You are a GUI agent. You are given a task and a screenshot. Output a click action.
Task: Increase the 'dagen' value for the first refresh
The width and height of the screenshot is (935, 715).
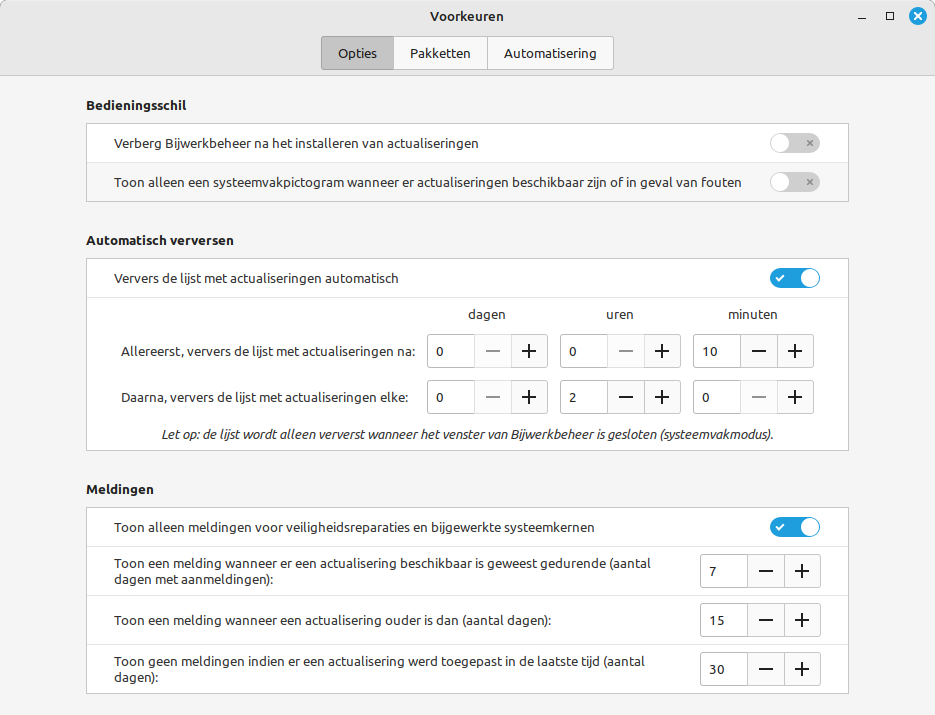[x=529, y=351]
